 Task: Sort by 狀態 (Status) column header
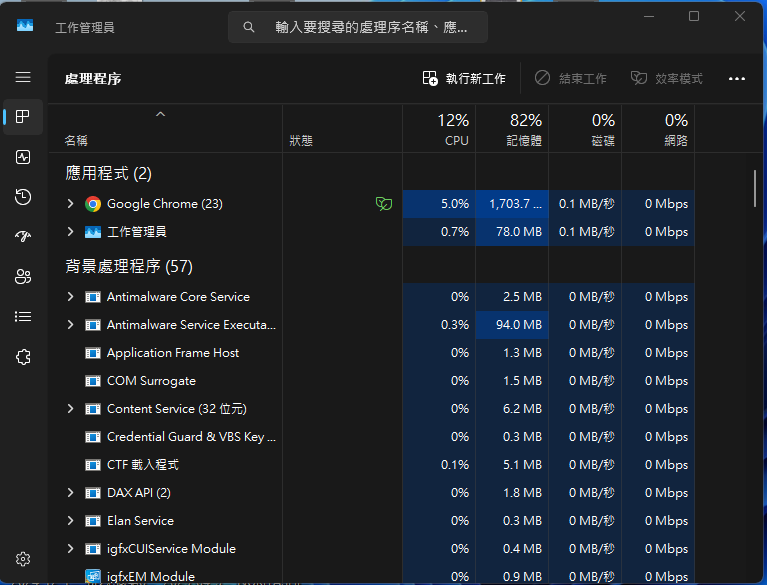coord(342,129)
